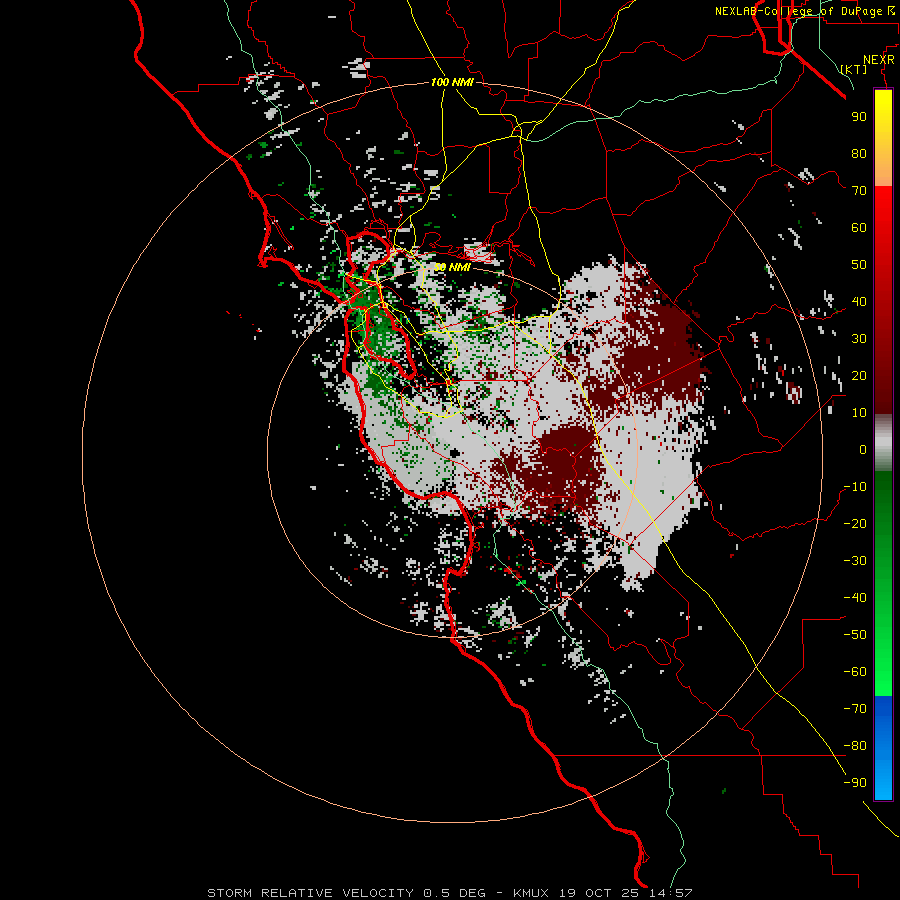Image resolution: width=900 pixels, height=900 pixels.
Task: Click the -50 scale value
Action: coord(855,635)
